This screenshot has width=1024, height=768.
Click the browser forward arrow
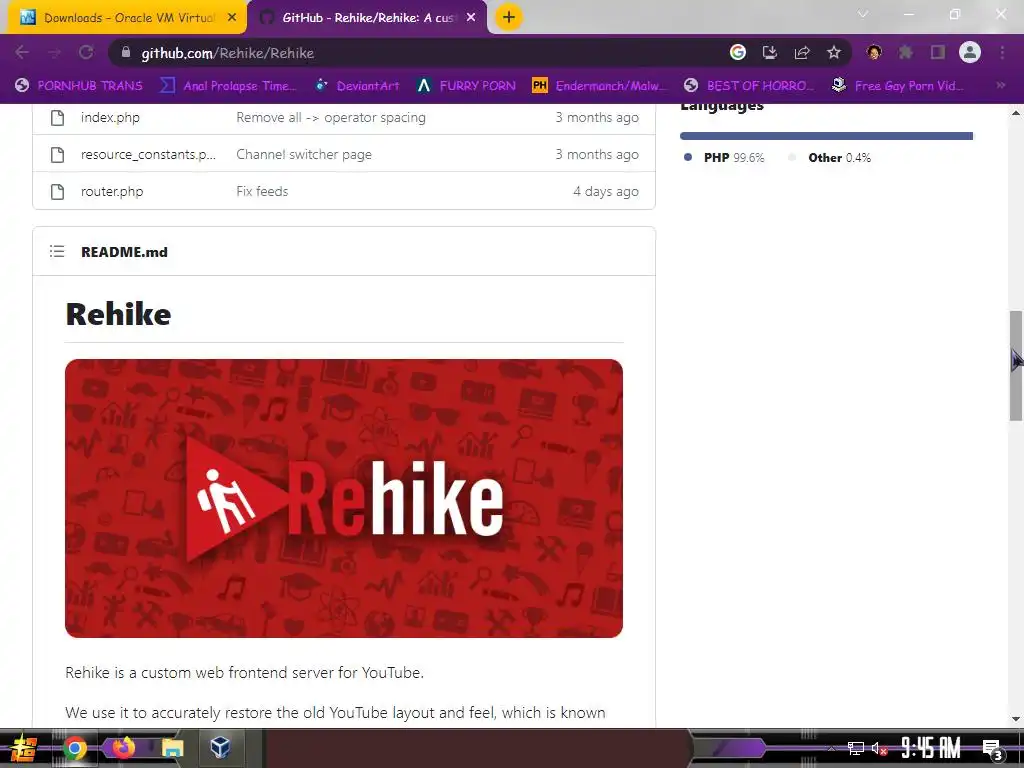pyautogui.click(x=55, y=52)
